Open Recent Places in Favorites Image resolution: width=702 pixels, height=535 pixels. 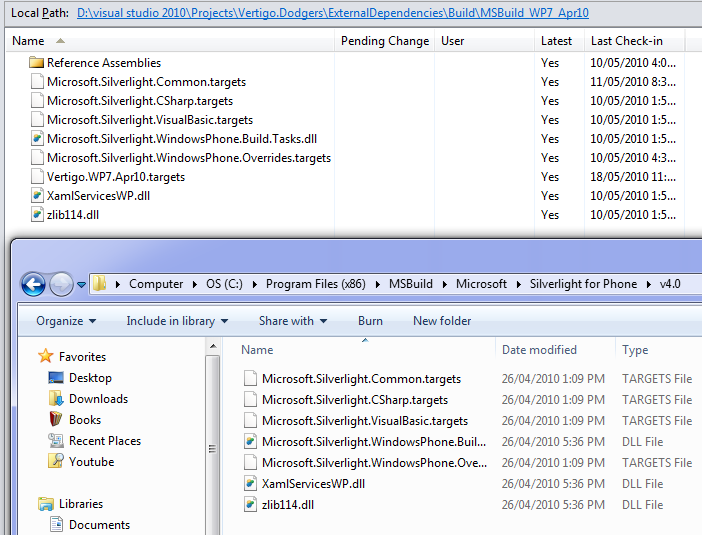tap(105, 441)
